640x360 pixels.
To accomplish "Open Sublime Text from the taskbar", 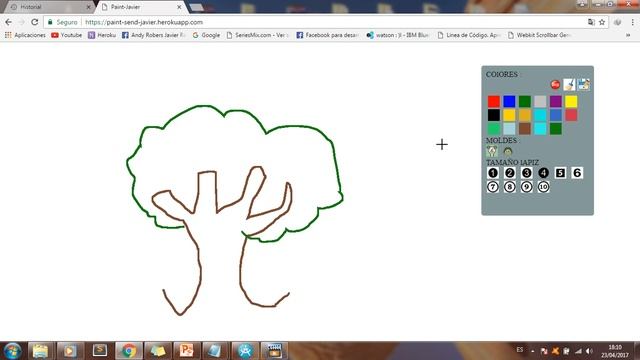I will [100, 351].
